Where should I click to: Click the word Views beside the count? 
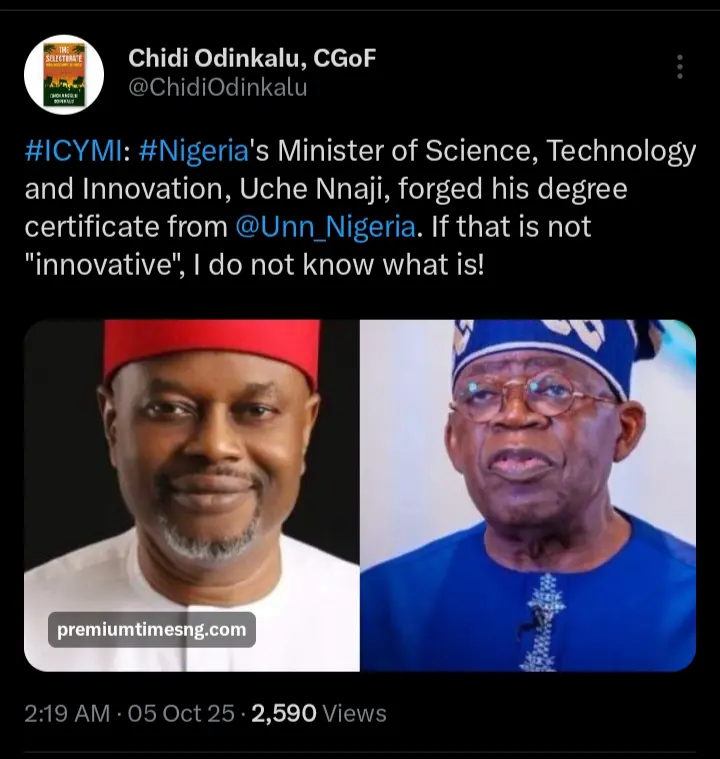[x=355, y=713]
